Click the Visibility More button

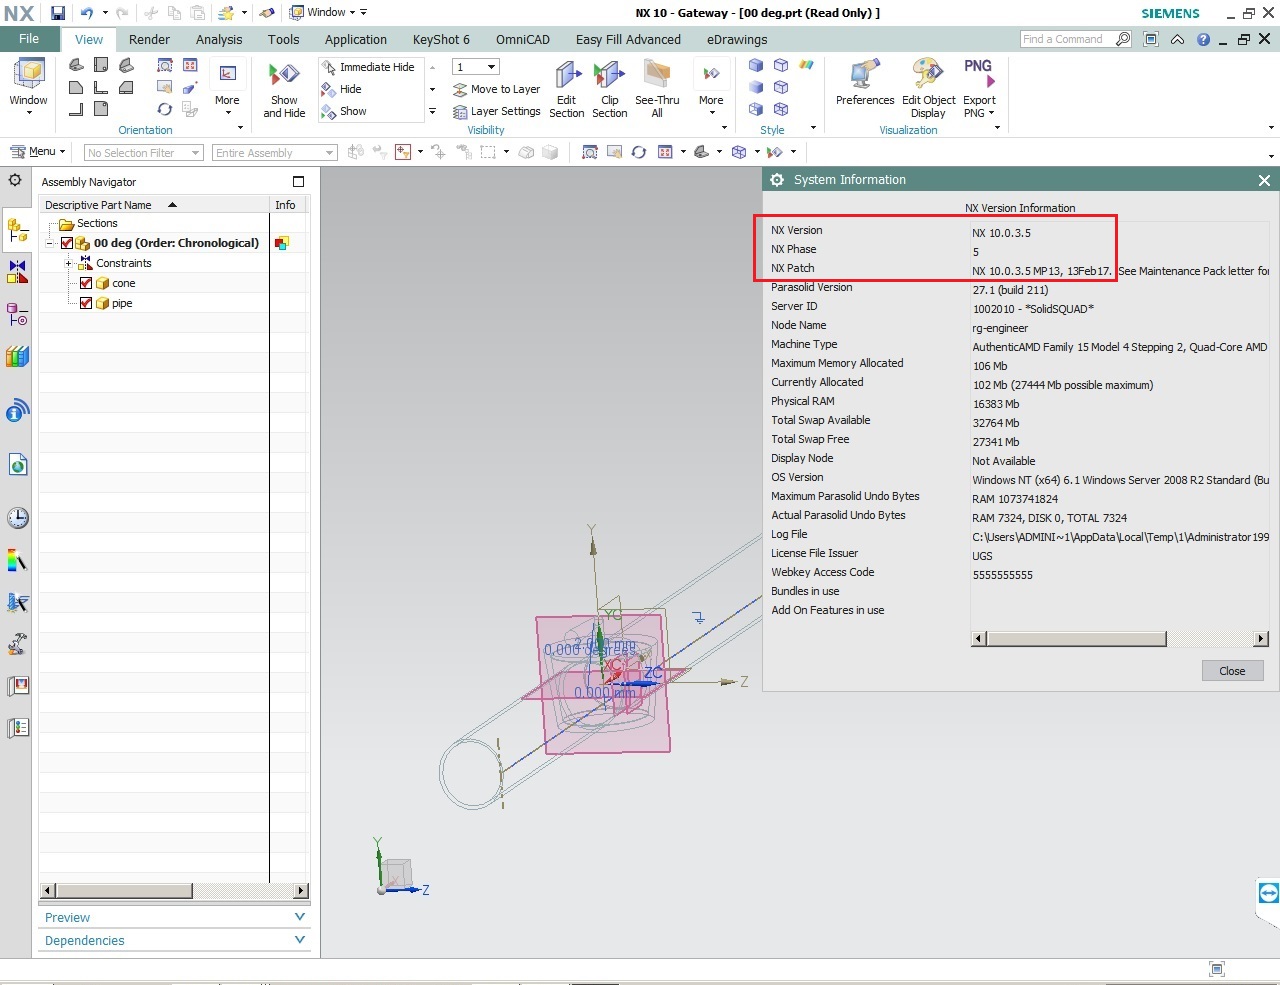(x=711, y=89)
